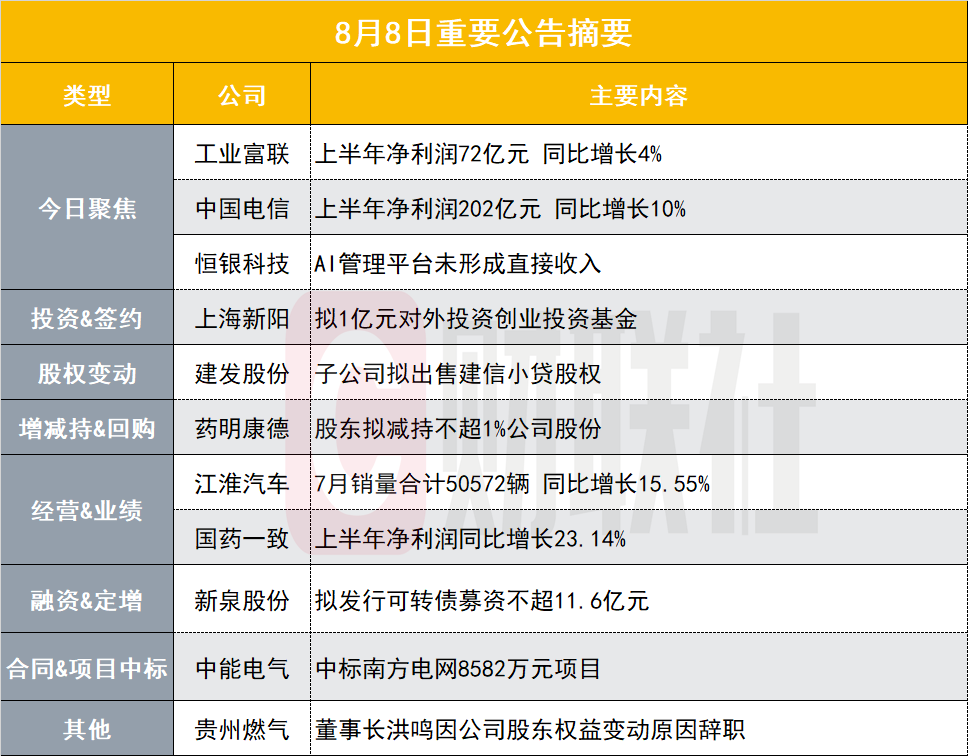
Task: Click '子公司拟出售建信小贷股权'
Action: click(x=457, y=373)
